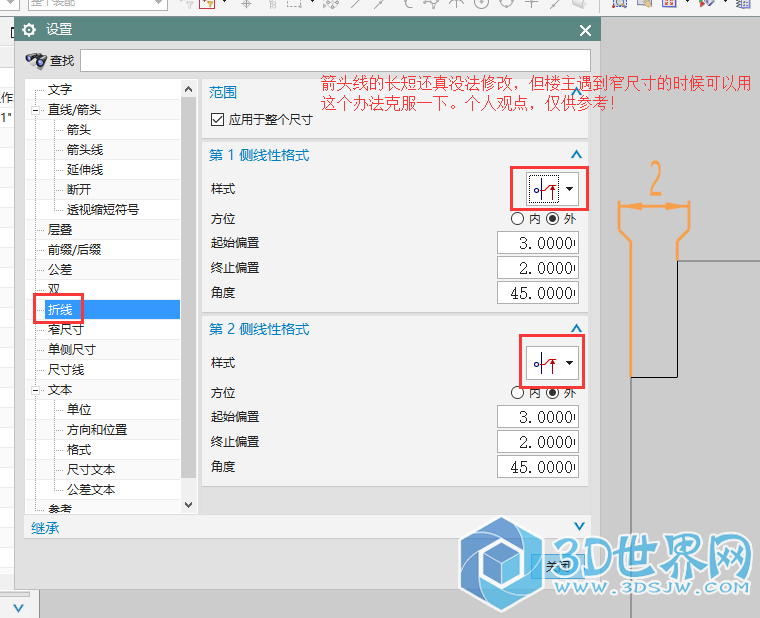Click side 1 终止偏置 field
The image size is (760, 618).
tap(538, 268)
